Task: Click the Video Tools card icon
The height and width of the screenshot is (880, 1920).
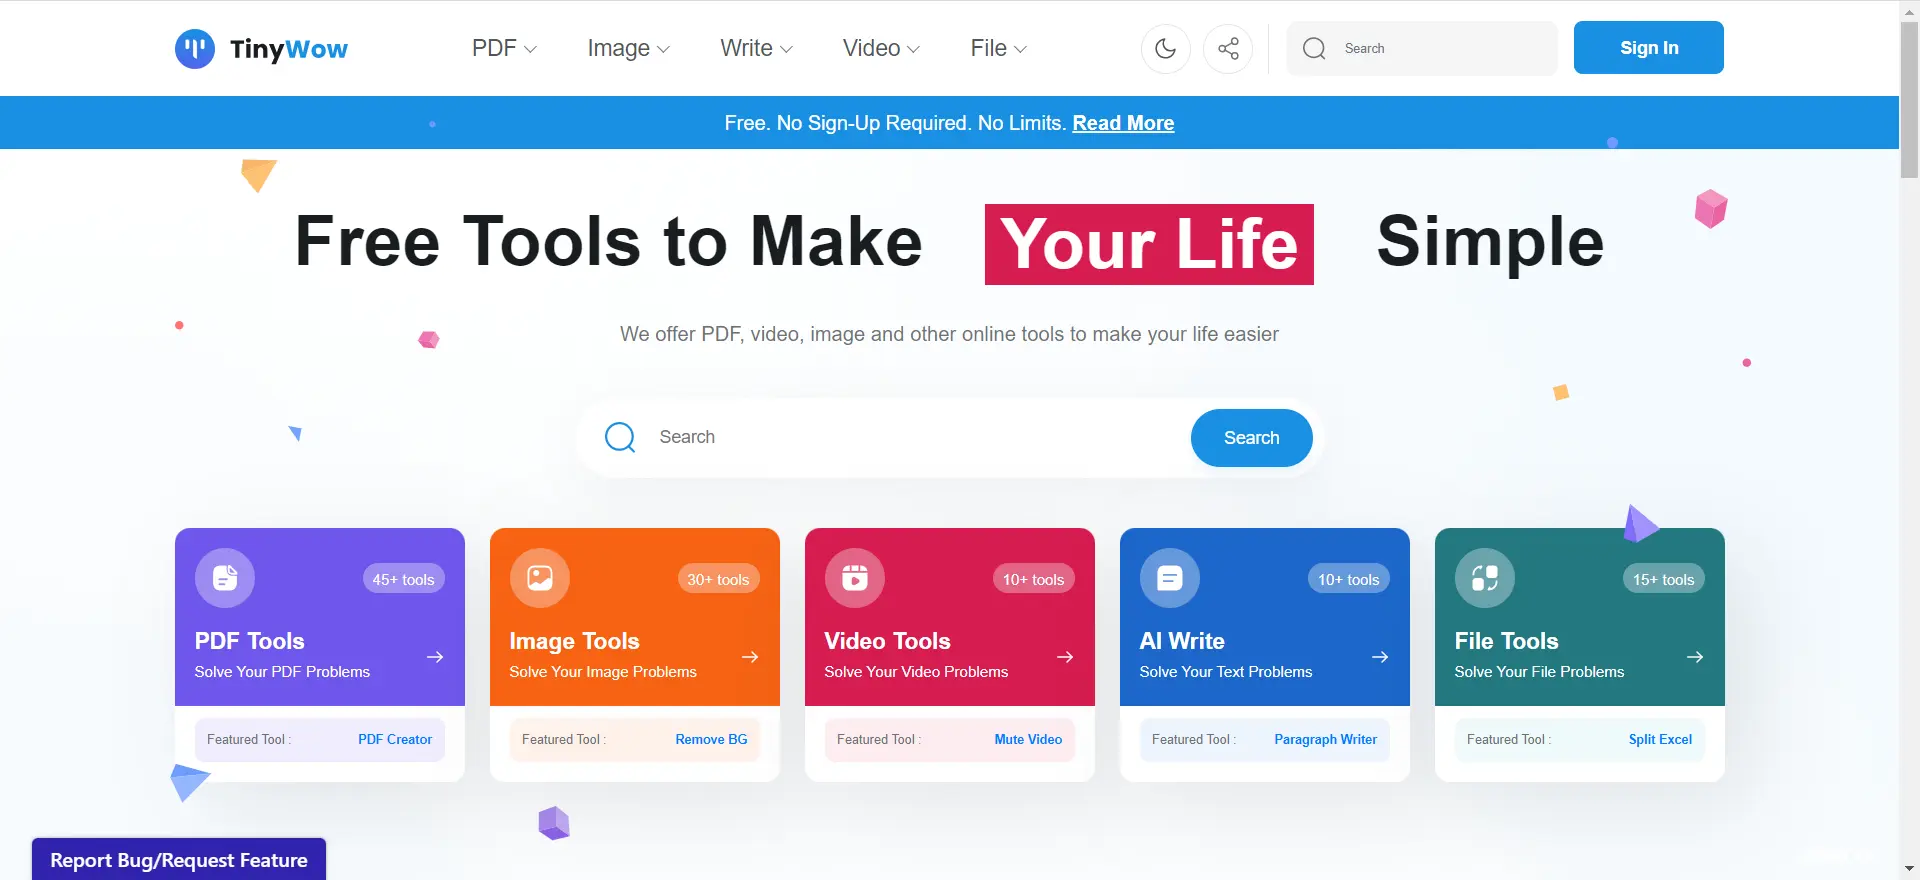Action: click(x=855, y=578)
